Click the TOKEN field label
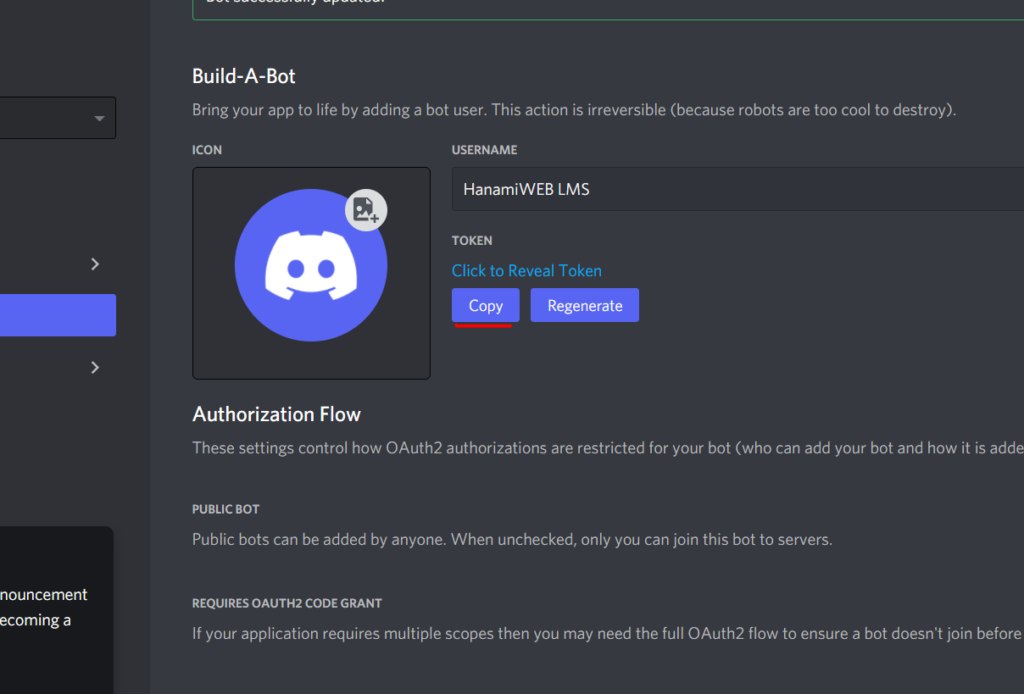This screenshot has height=694, width=1024. (472, 241)
